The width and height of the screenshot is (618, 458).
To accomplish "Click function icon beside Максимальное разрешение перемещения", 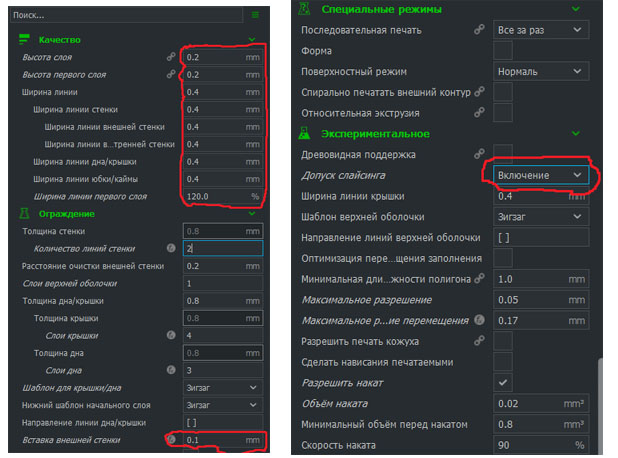I will (479, 320).
